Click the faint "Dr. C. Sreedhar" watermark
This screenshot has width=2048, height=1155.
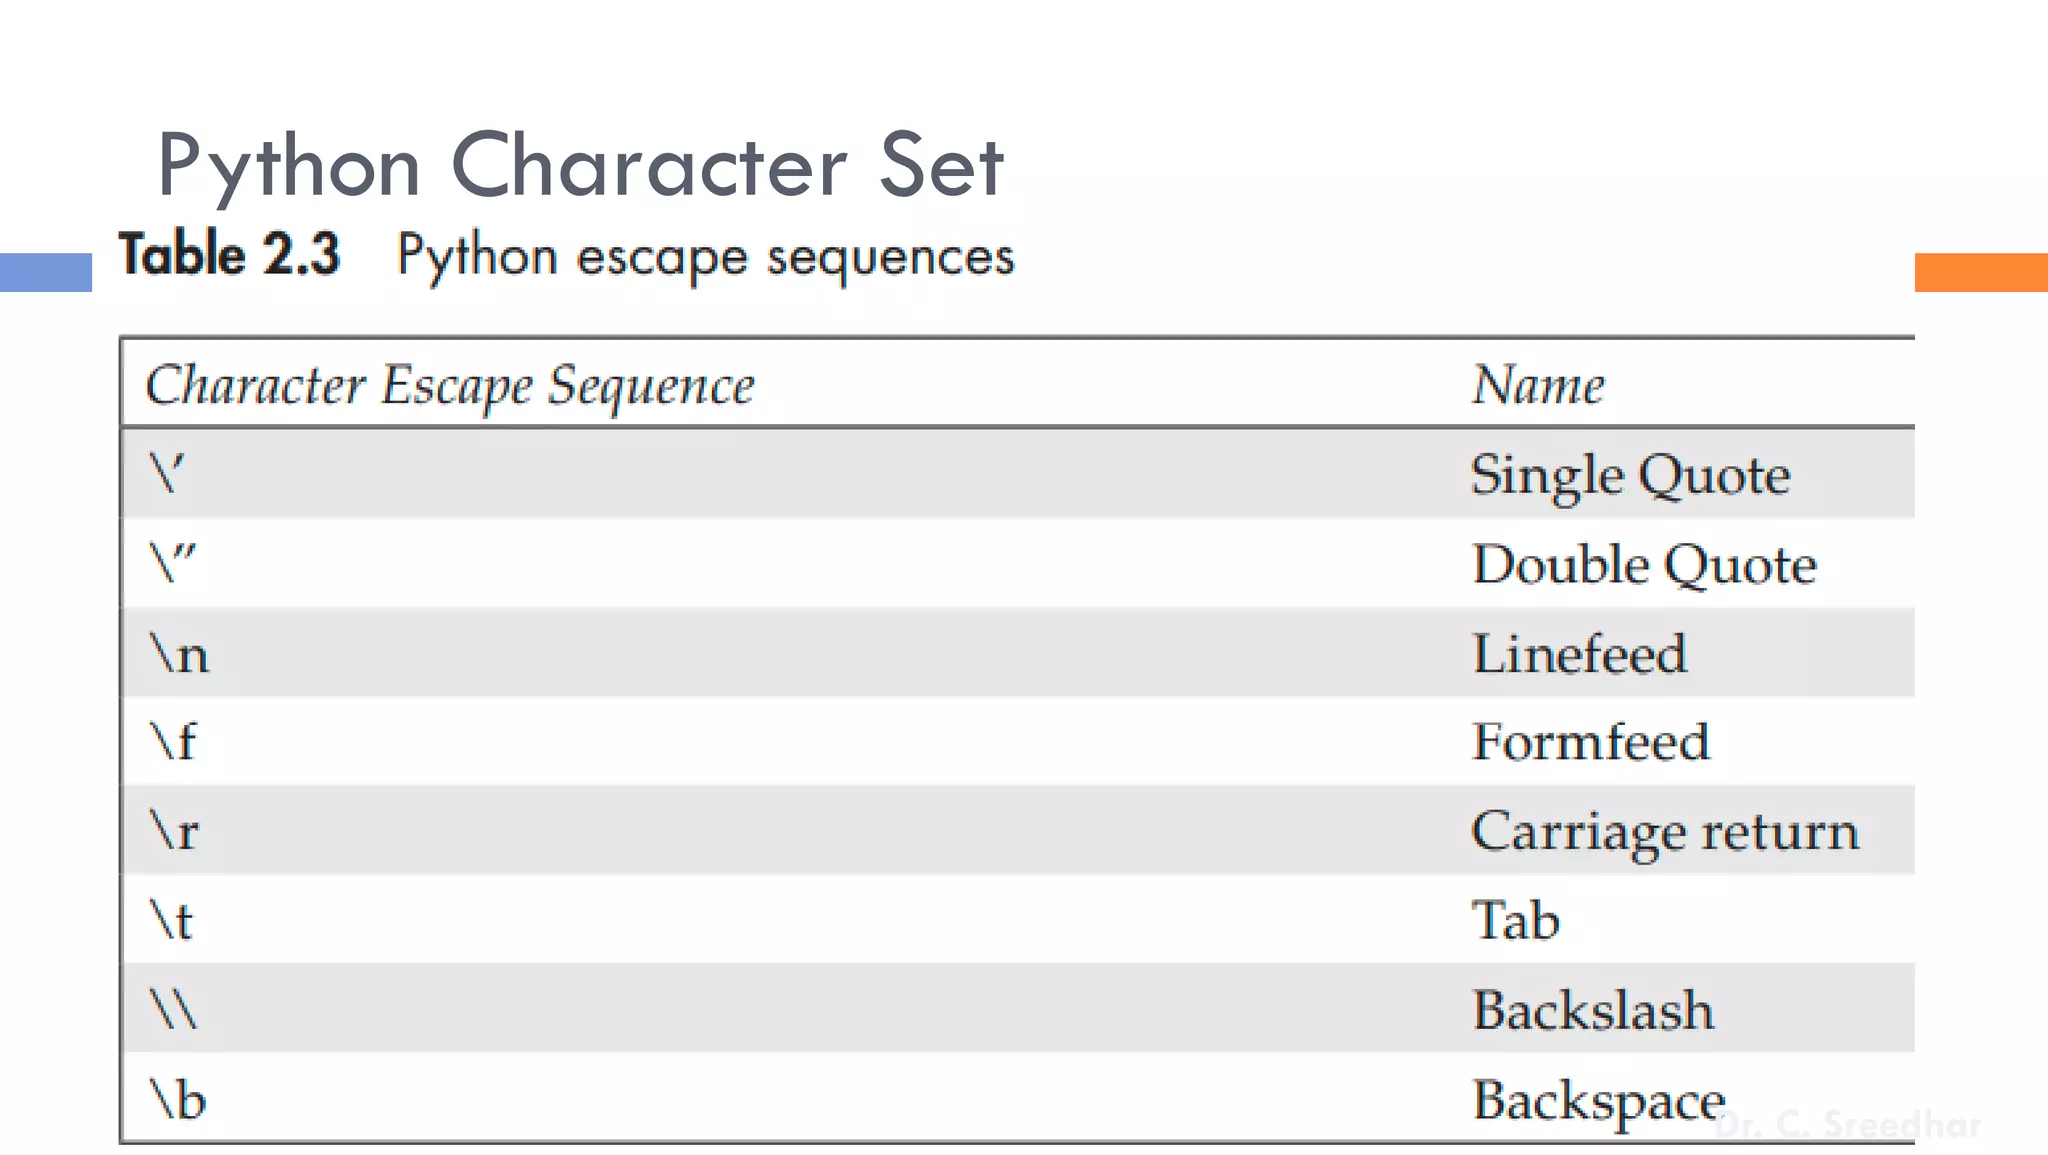pos(1848,1125)
